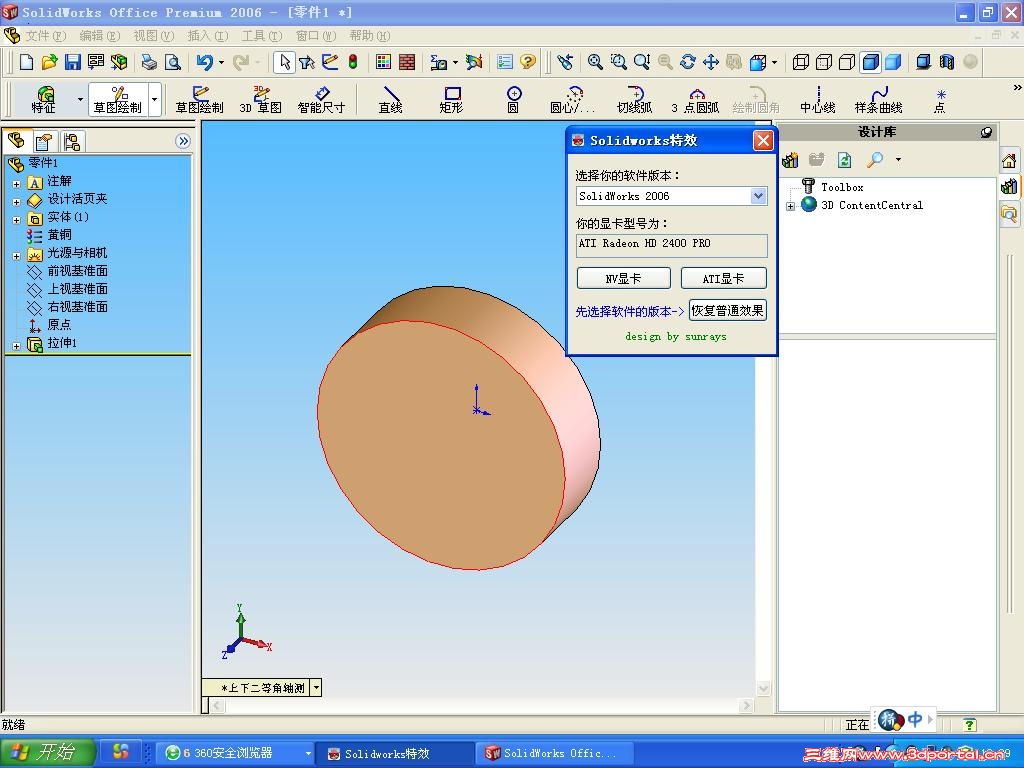Expand the 3D ContentCentral node
Viewport: 1024px width, 768px height.
click(x=790, y=206)
